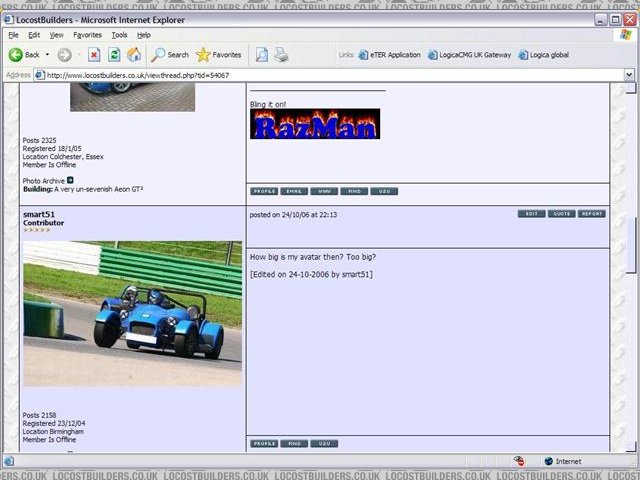Click 'Registered 18/1/05' text
Image resolution: width=640 pixels, height=480 pixels.
coord(52,149)
